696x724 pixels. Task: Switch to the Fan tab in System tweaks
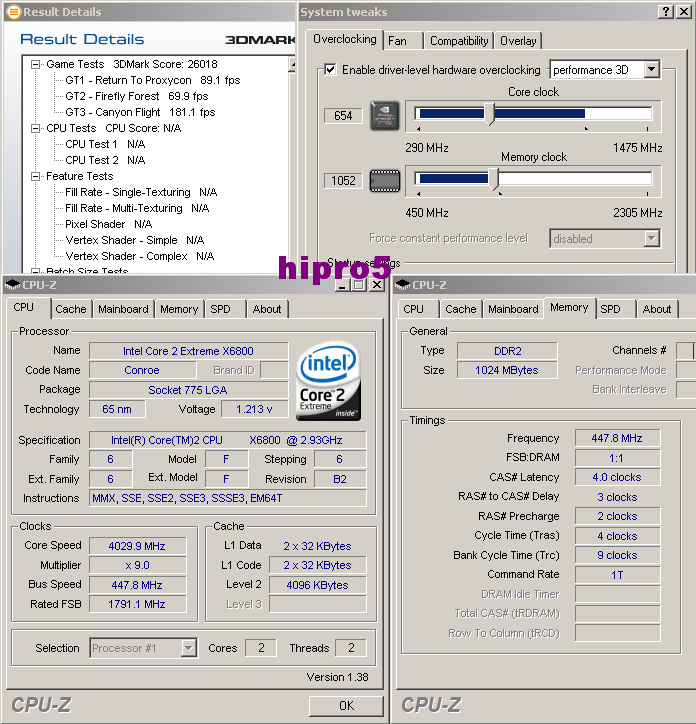click(403, 41)
